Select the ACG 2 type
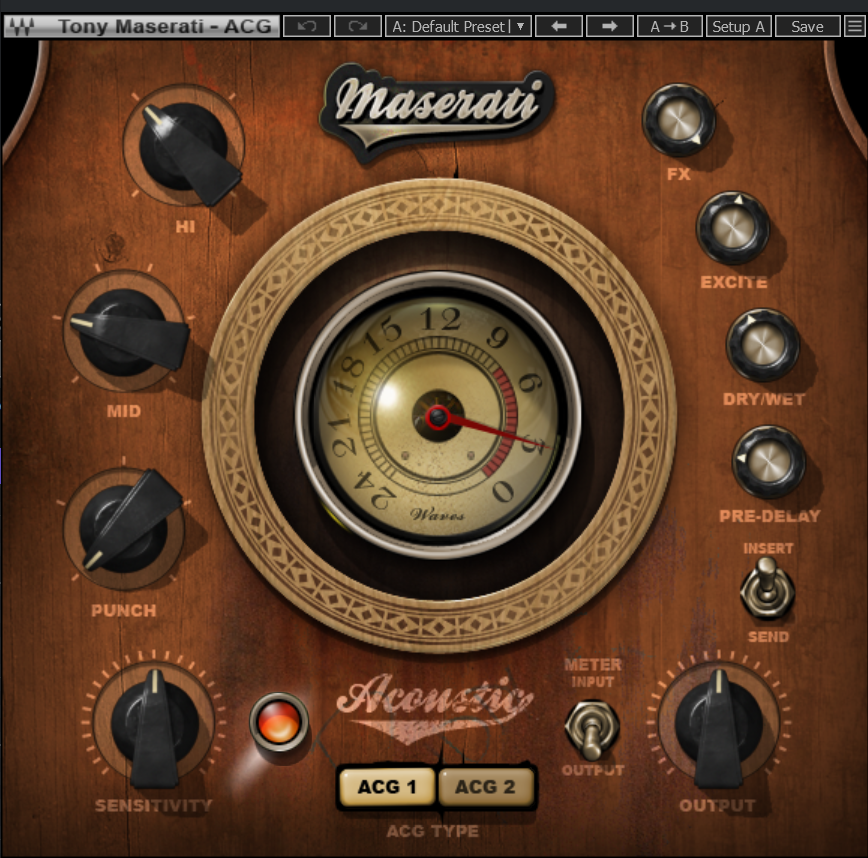868x858 pixels. click(485, 787)
